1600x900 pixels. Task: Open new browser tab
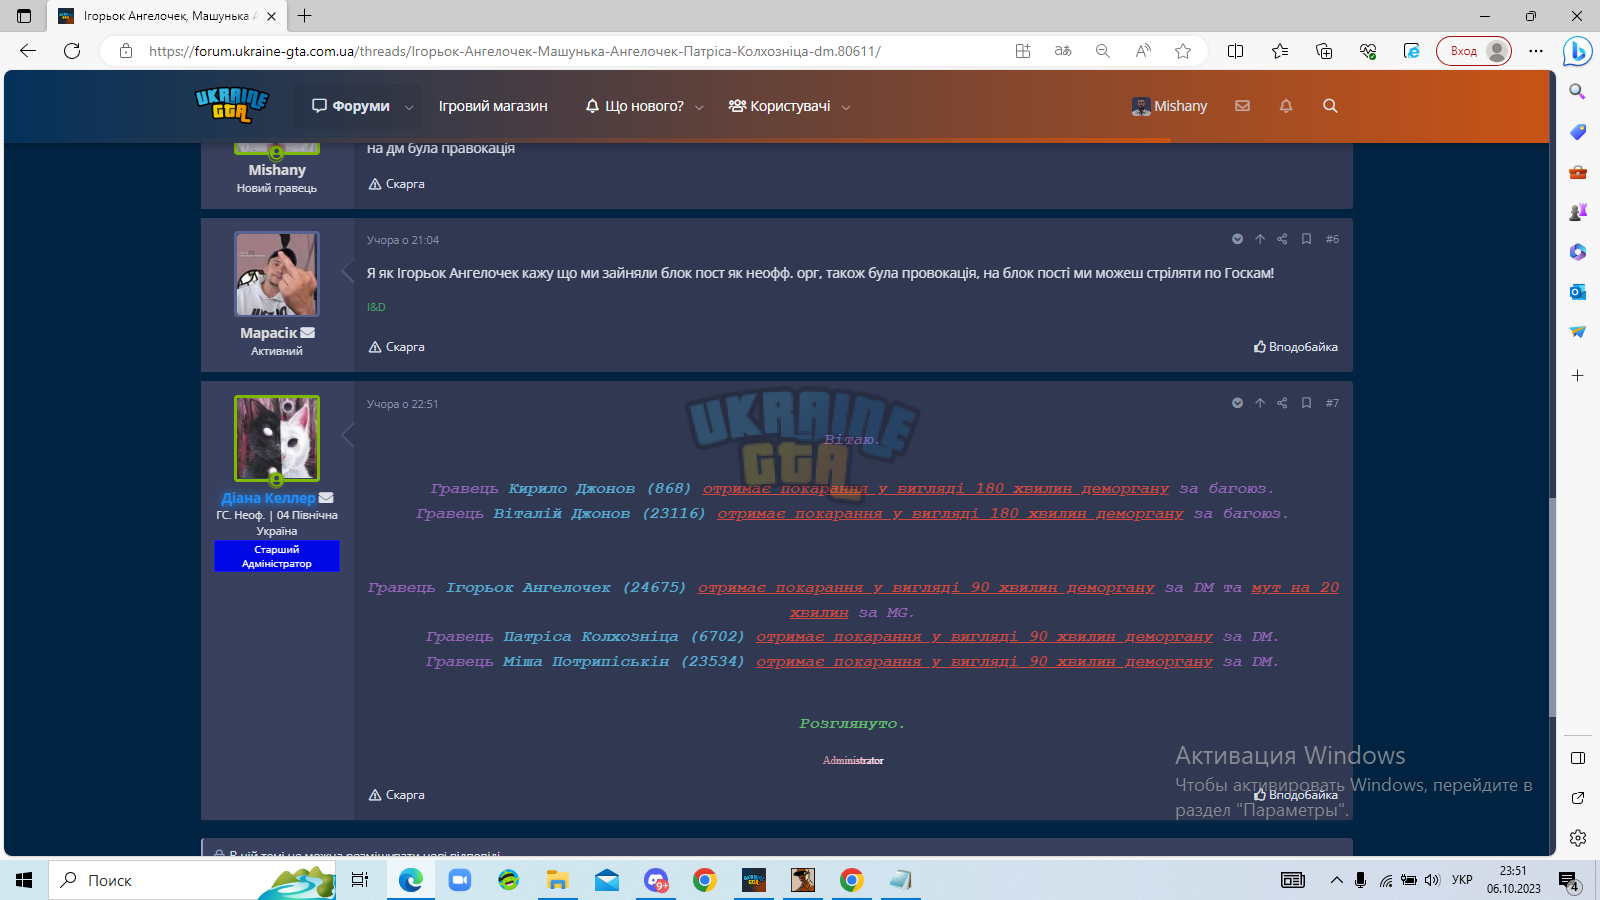point(305,16)
